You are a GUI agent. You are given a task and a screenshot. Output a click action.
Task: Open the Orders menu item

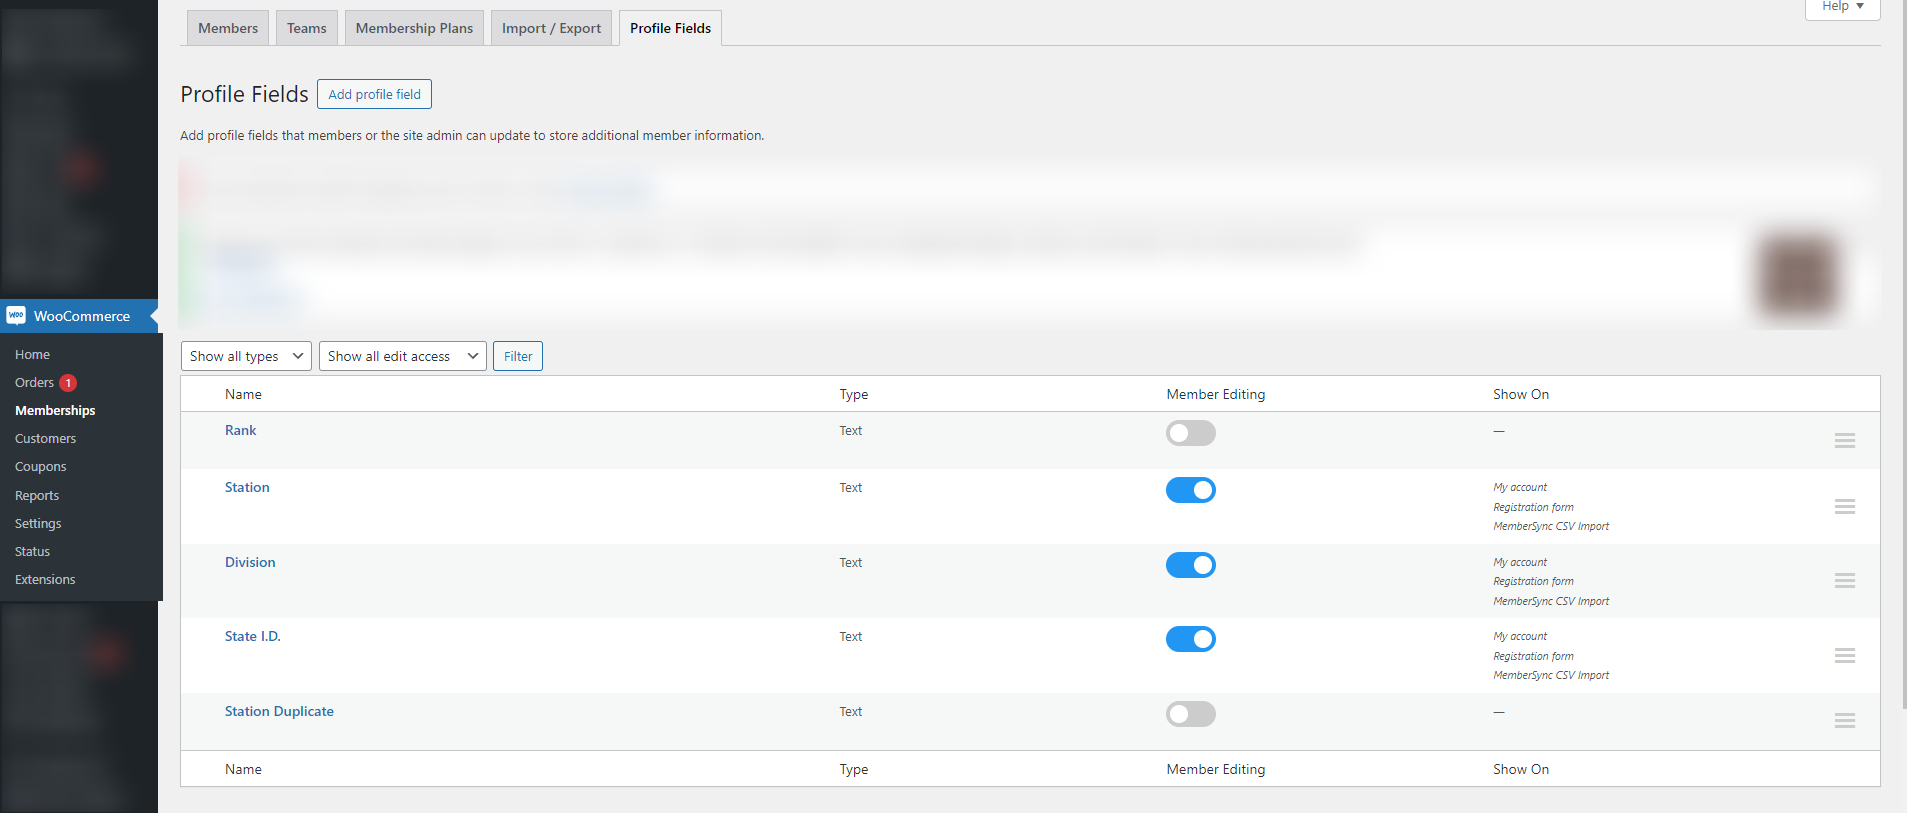(x=34, y=383)
